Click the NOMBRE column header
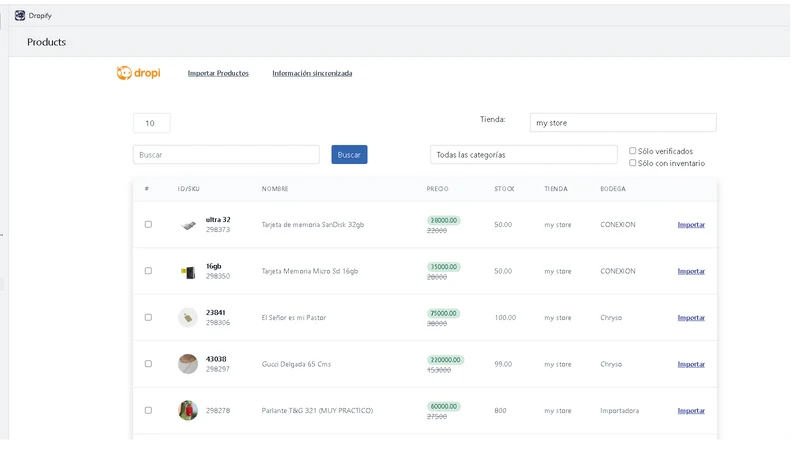Image resolution: width=800 pixels, height=450 pixels. 275,189
